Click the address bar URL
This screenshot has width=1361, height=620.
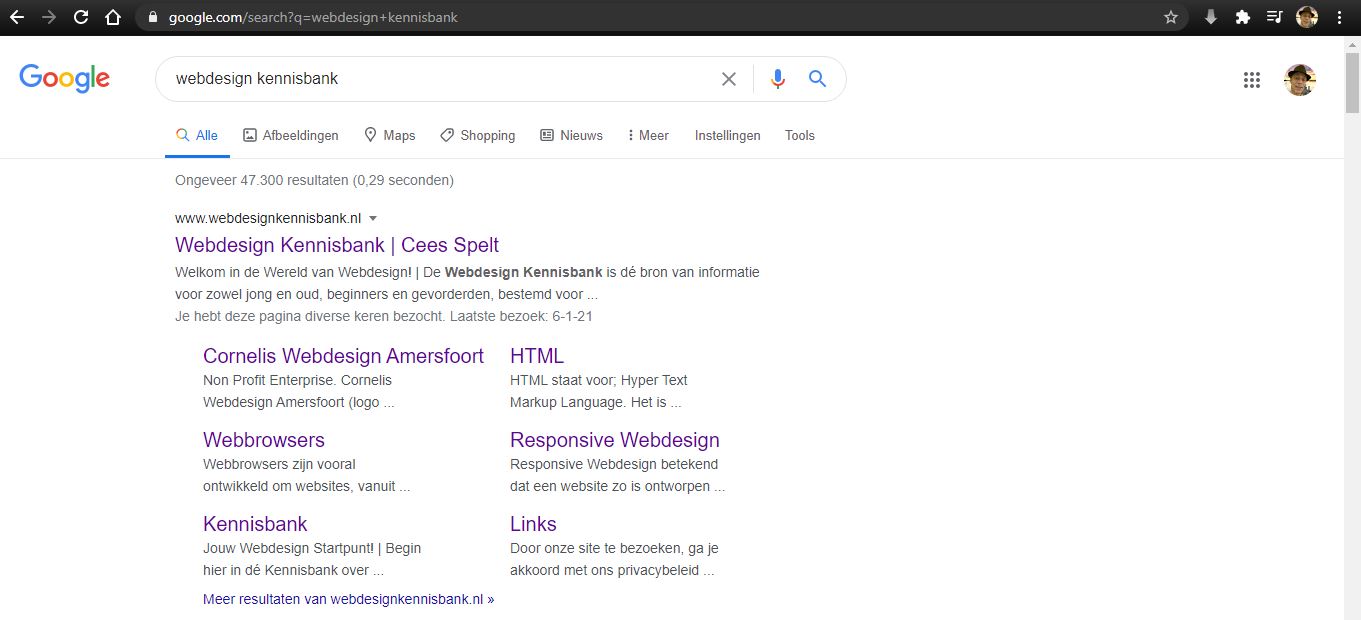point(313,17)
